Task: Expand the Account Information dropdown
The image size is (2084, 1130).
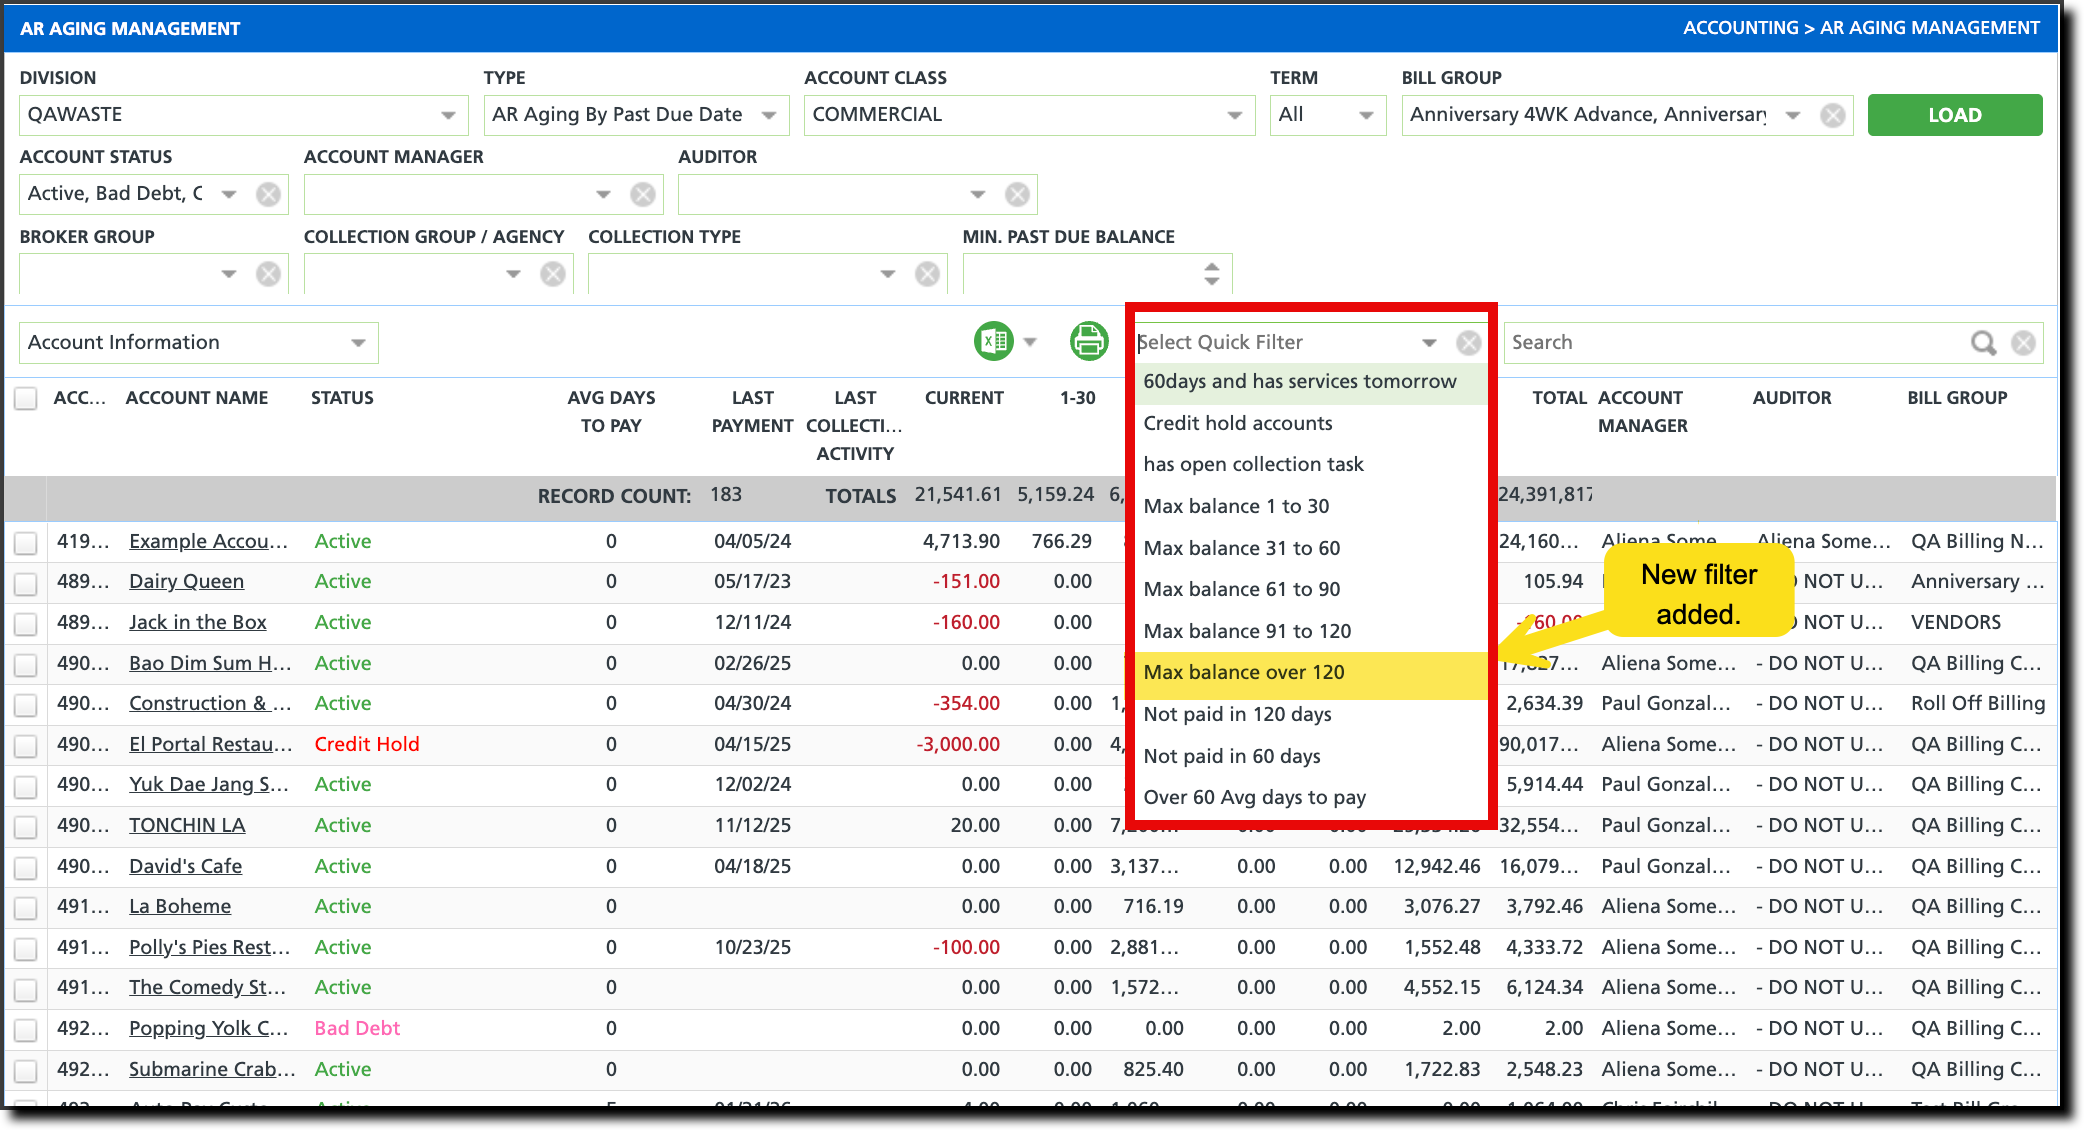Action: pos(357,343)
